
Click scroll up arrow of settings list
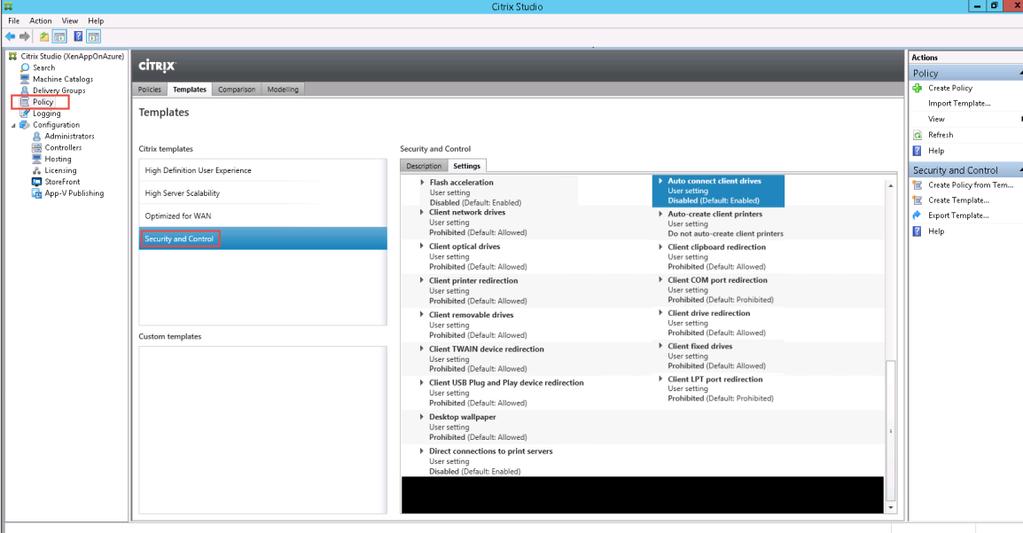pyautogui.click(x=891, y=186)
